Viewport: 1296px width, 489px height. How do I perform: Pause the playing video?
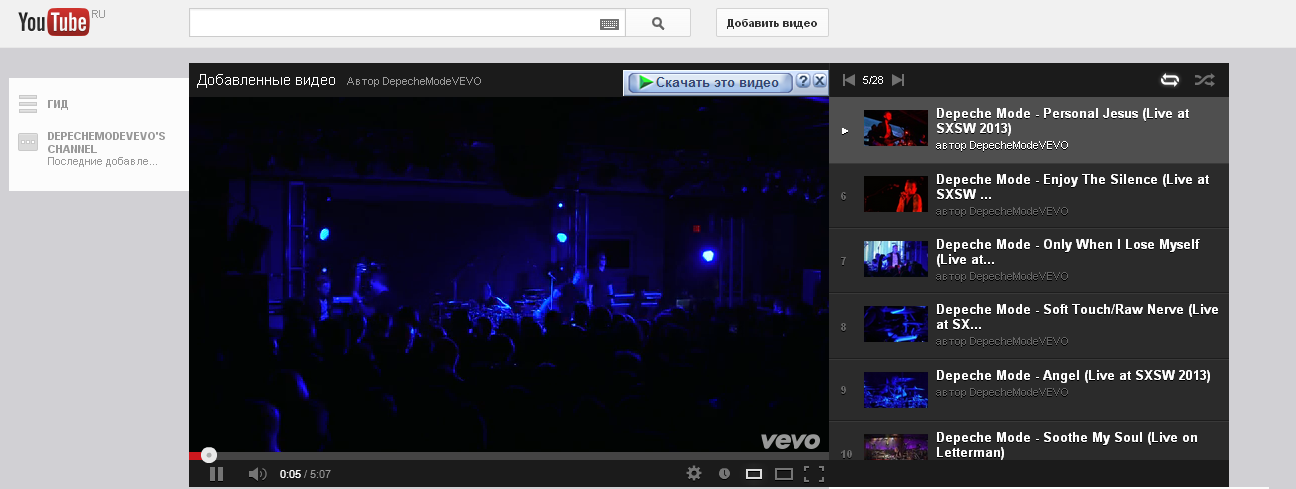tap(216, 474)
